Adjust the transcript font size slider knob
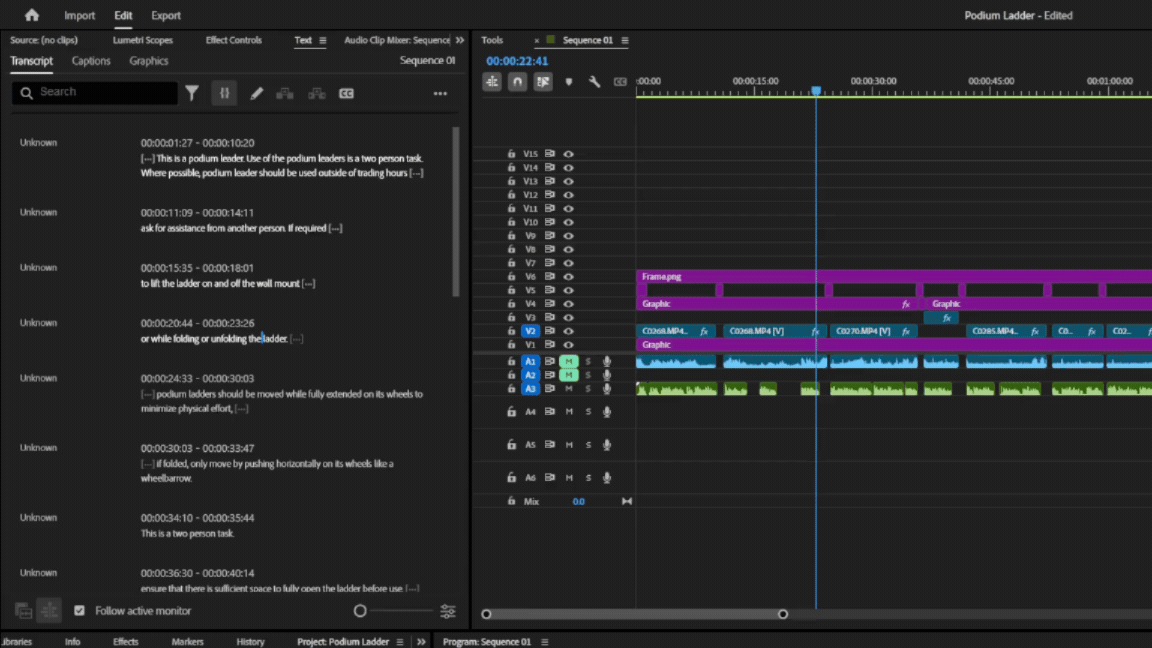 coord(360,611)
